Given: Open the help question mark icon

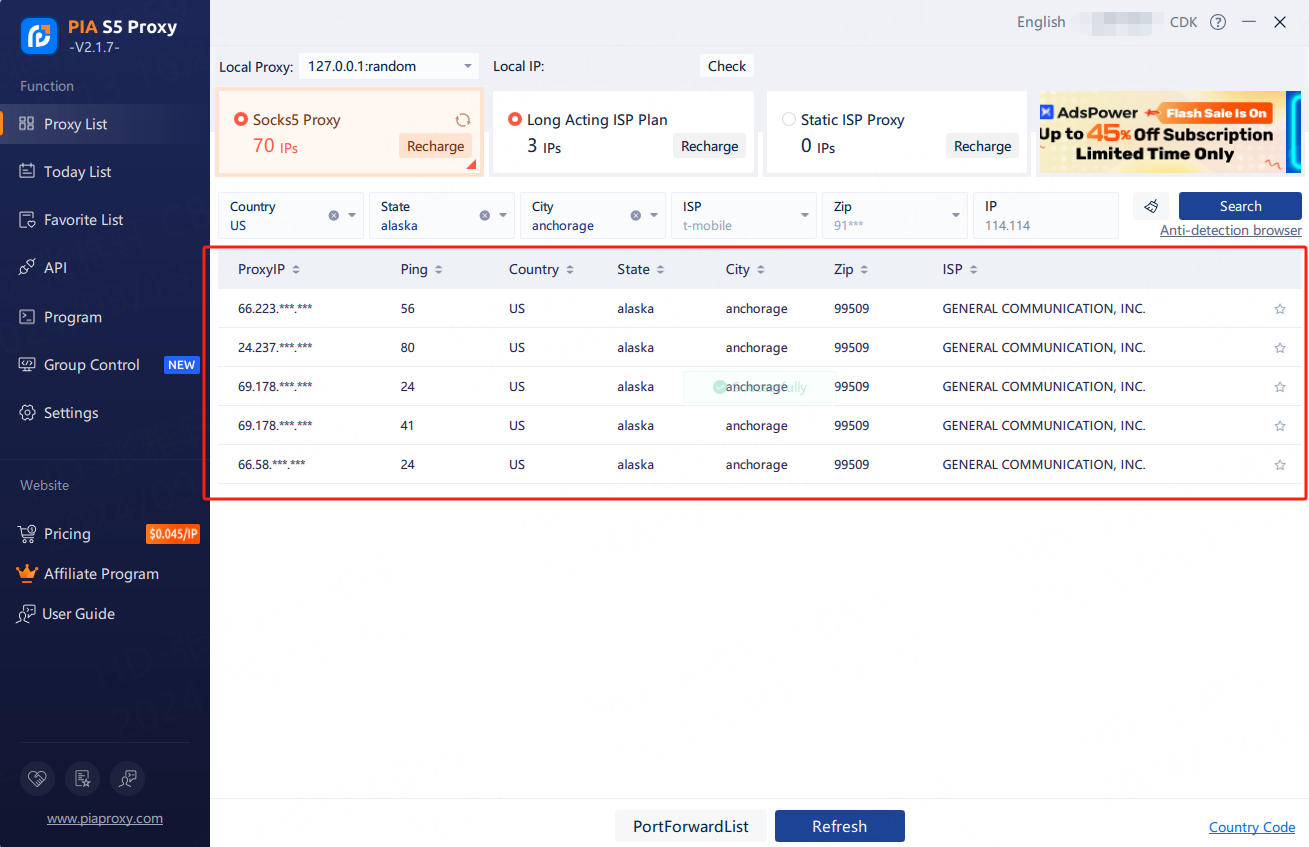Looking at the screenshot, I should [x=1218, y=21].
